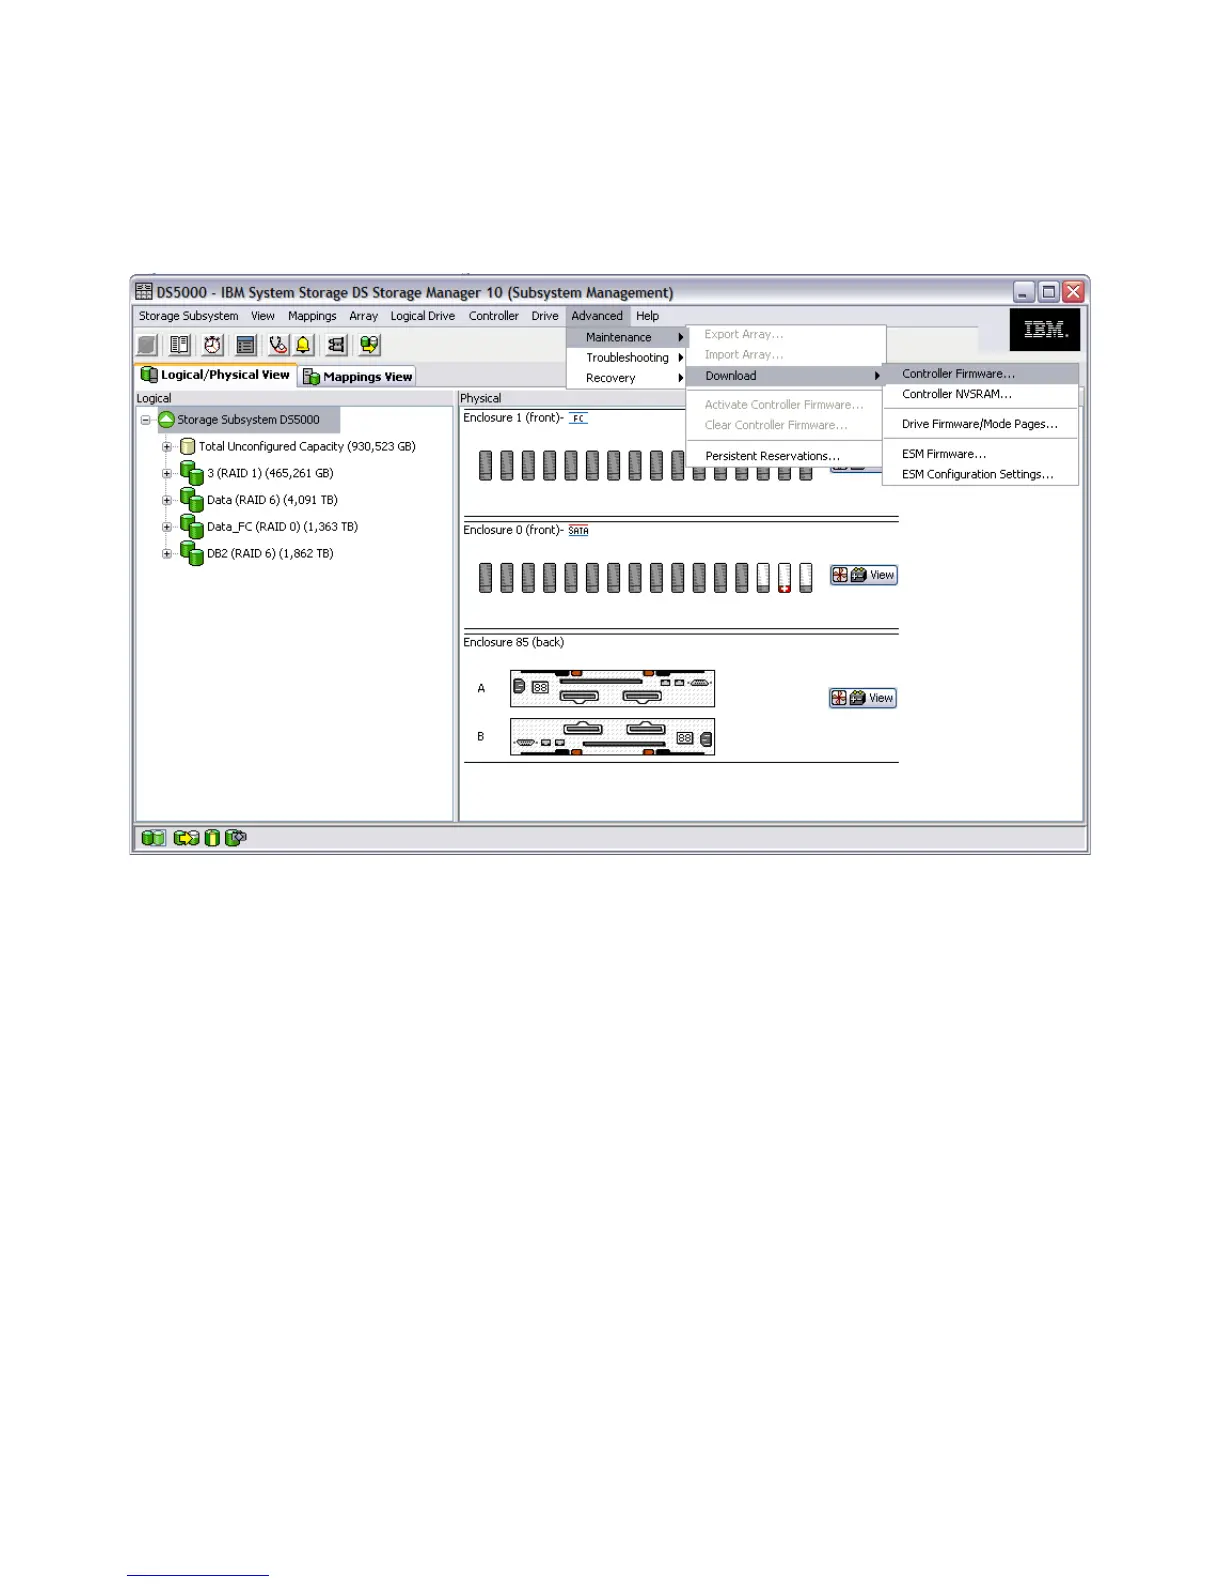Open the Controller menu
The width and height of the screenshot is (1224, 1584).
494,316
